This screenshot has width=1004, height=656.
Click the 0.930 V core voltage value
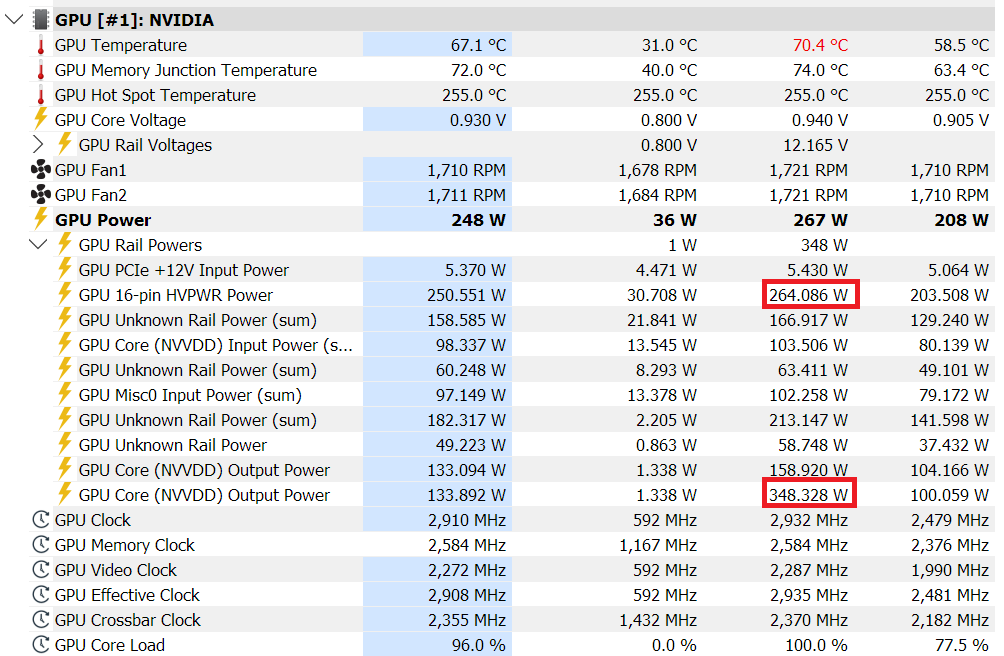click(478, 120)
